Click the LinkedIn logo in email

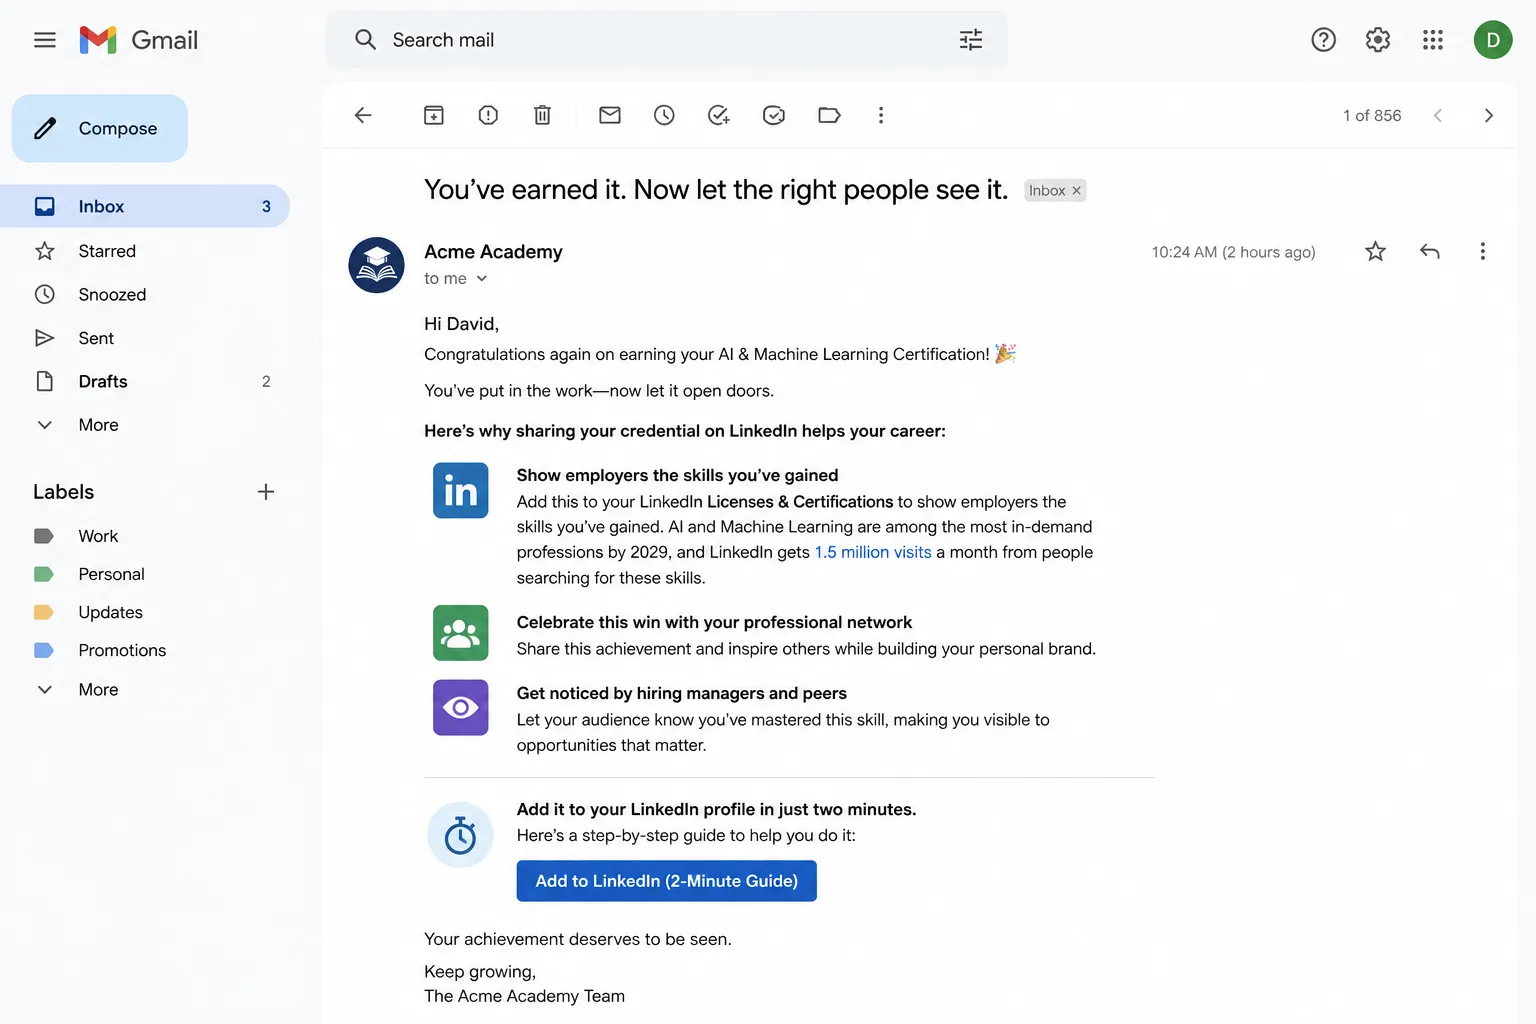coord(461,490)
